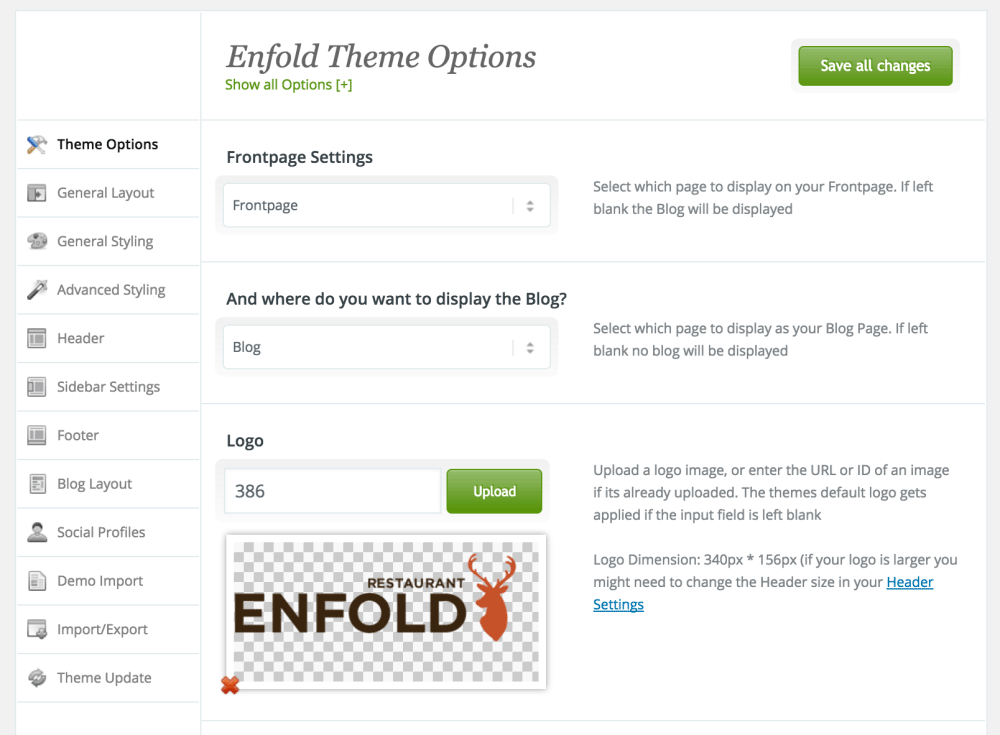Click the Save all changes button

pyautogui.click(x=875, y=66)
